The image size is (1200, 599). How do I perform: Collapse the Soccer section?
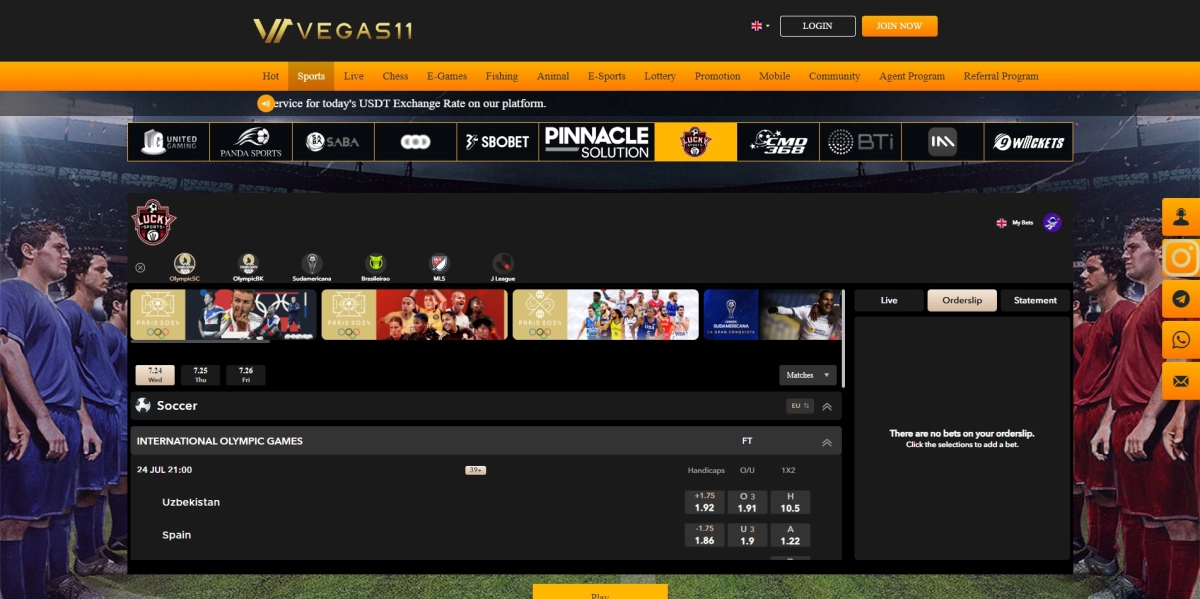click(827, 406)
